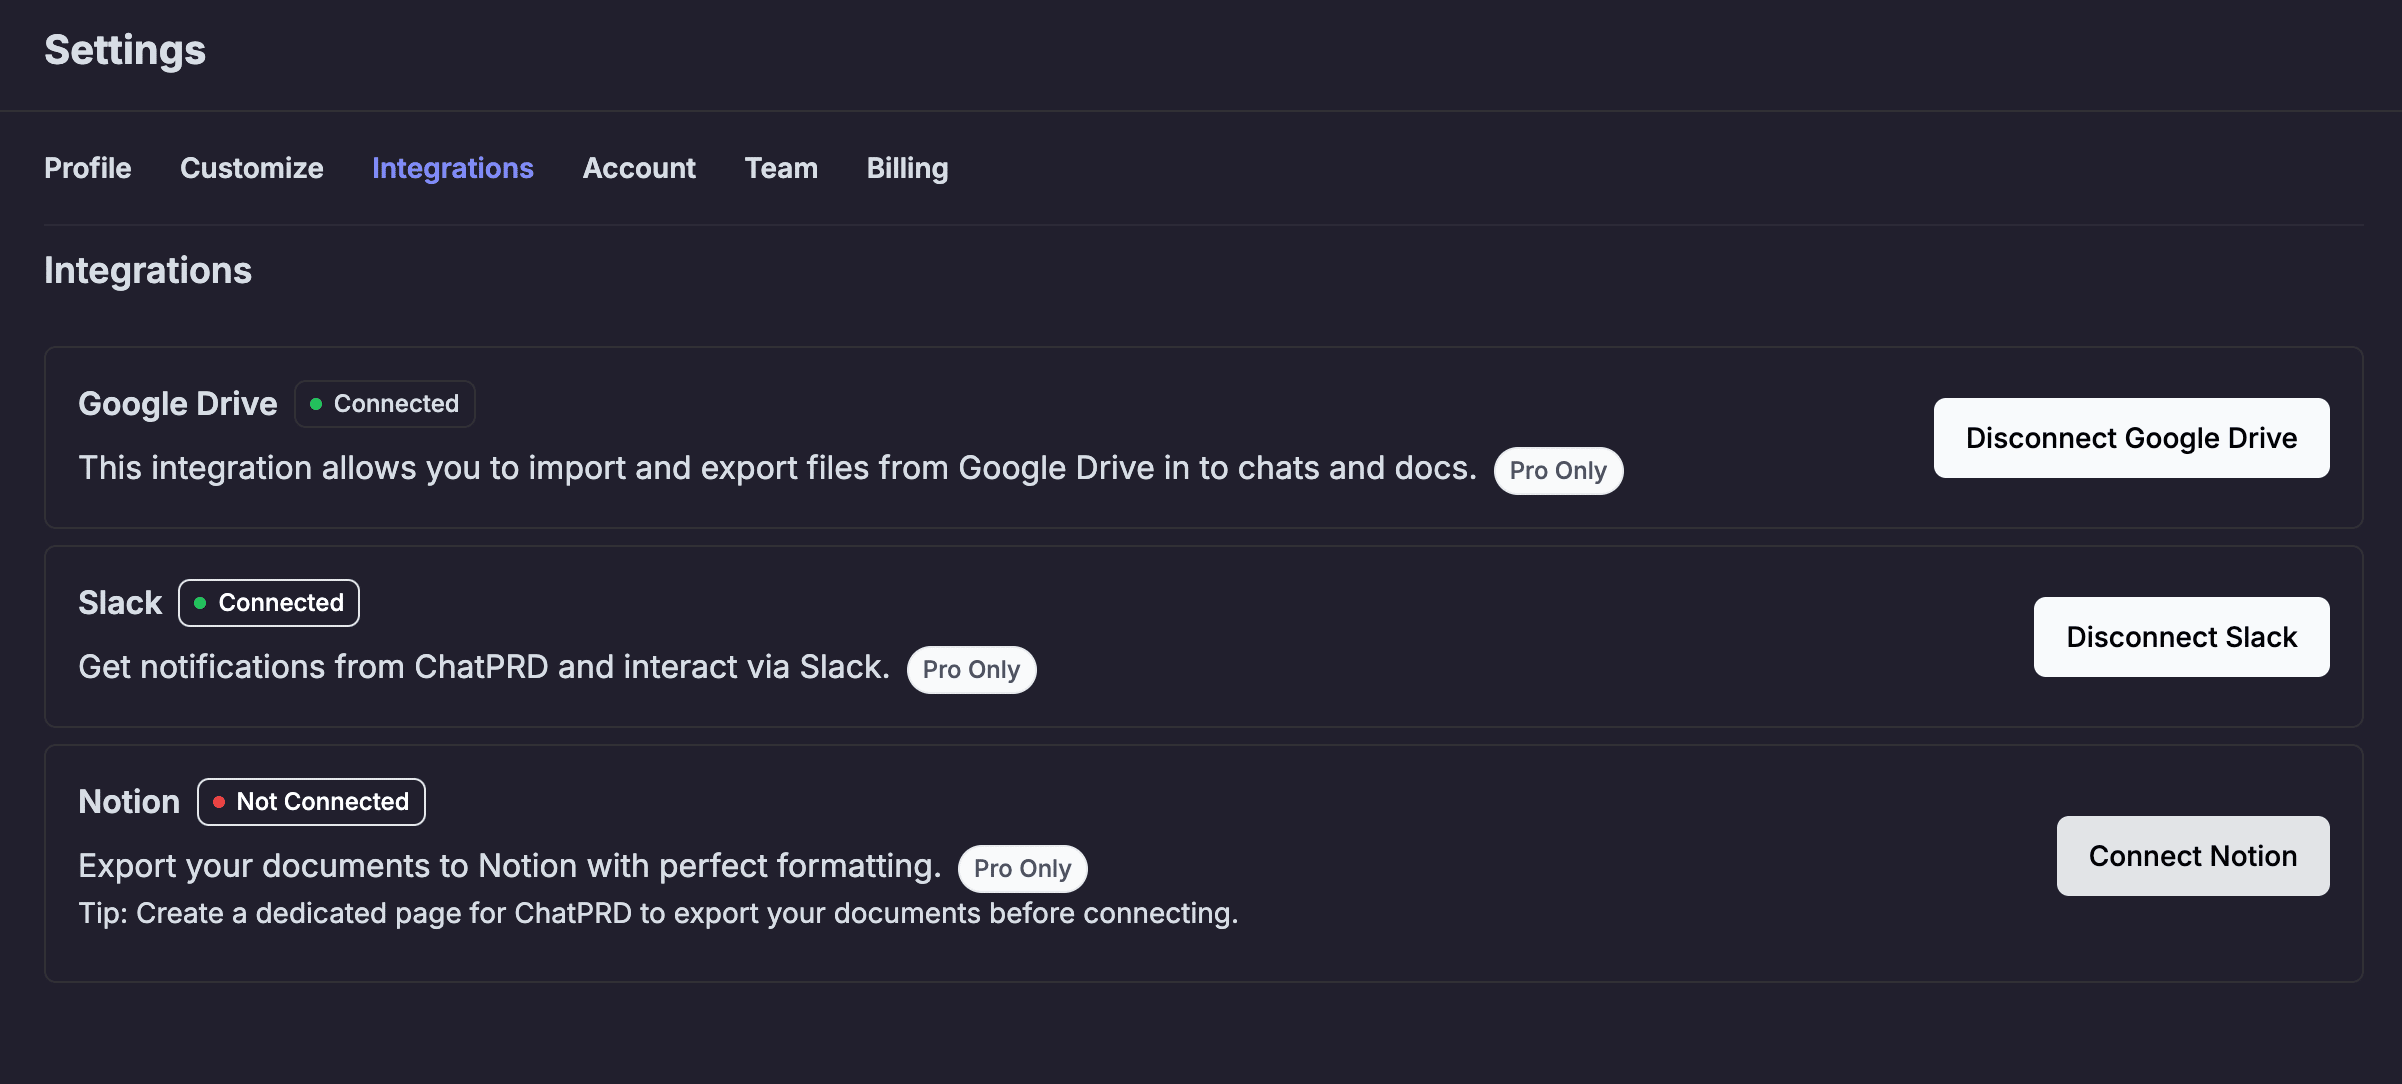2402x1084 pixels.
Task: Click Pro Only badge on Google Drive
Action: point(1558,471)
